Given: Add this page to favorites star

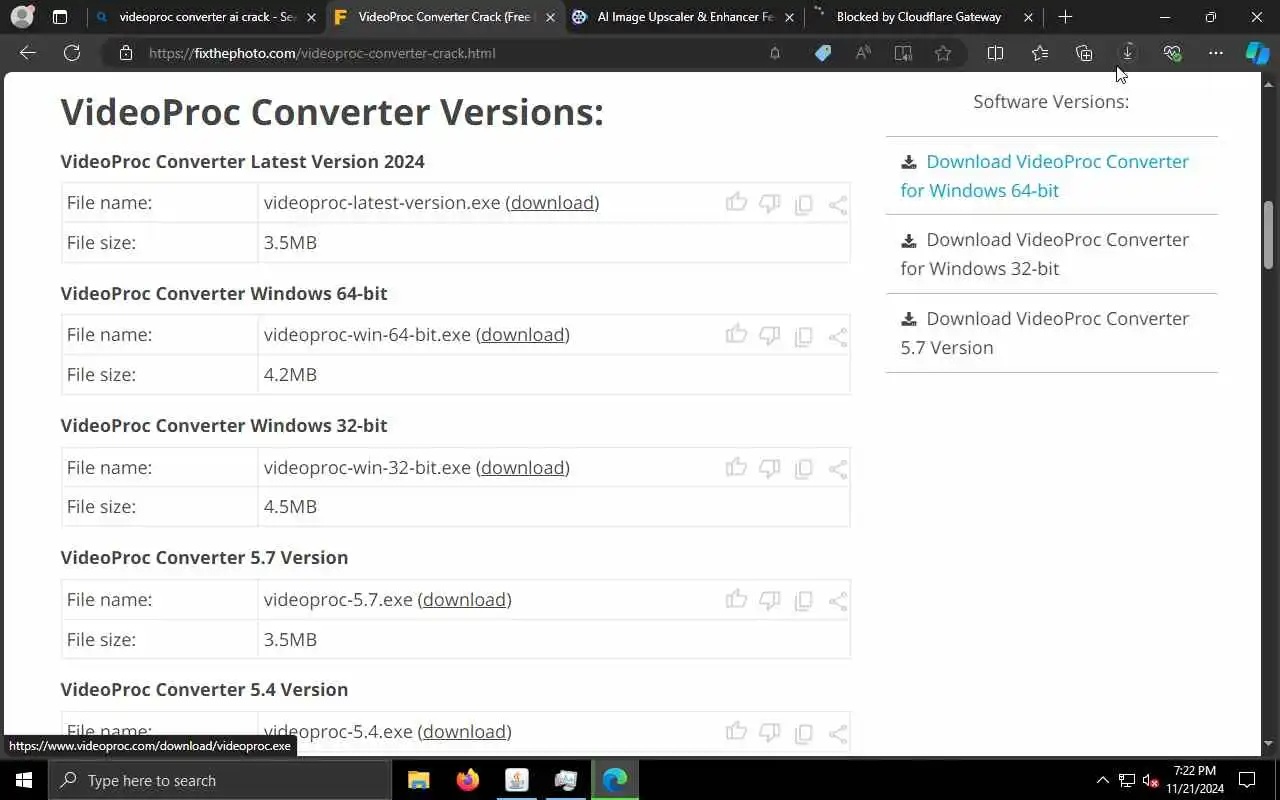Looking at the screenshot, I should click(x=943, y=53).
